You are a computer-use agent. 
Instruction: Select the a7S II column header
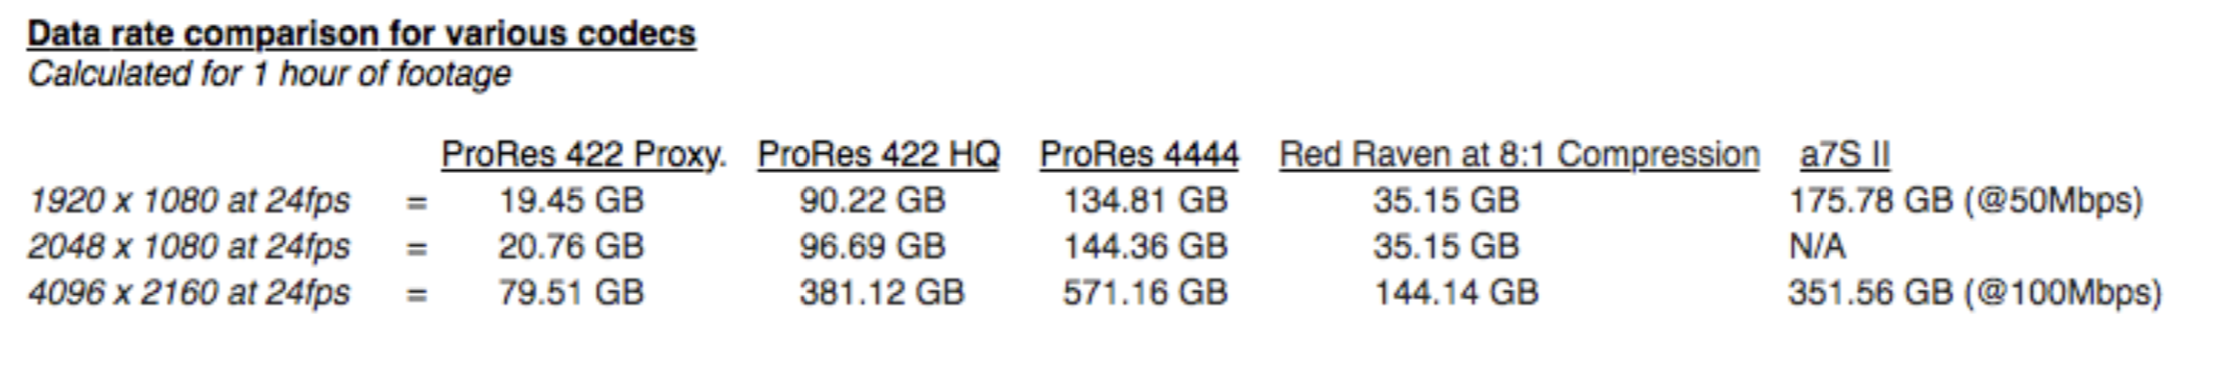1844,155
